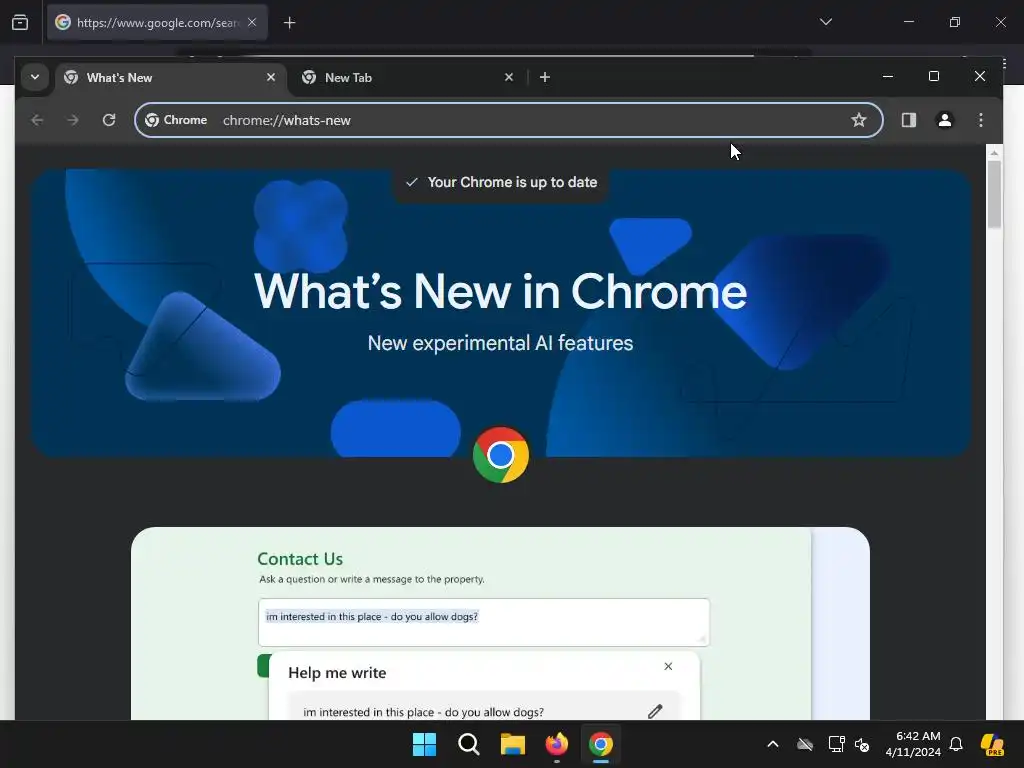Click the Chrome site info chip
The width and height of the screenshot is (1024, 768).
(176, 120)
